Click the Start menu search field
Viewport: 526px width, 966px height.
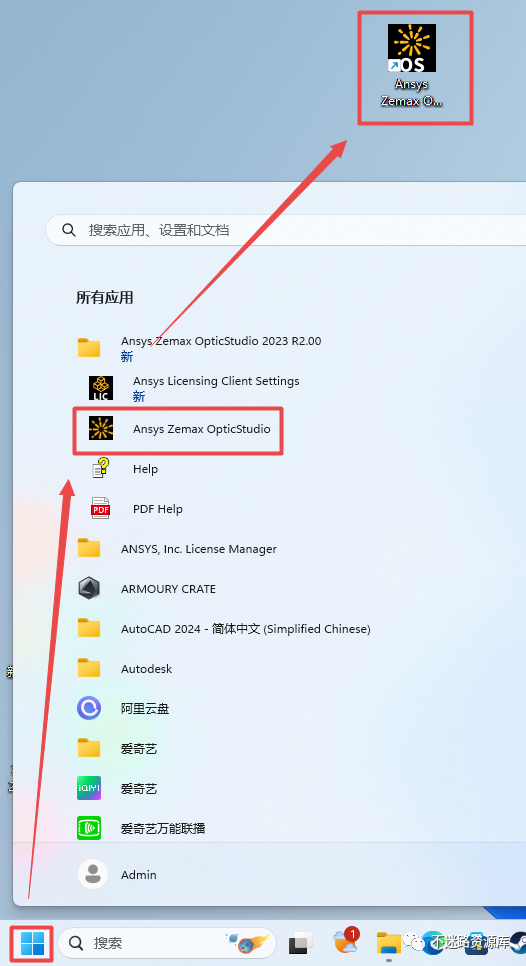286,230
